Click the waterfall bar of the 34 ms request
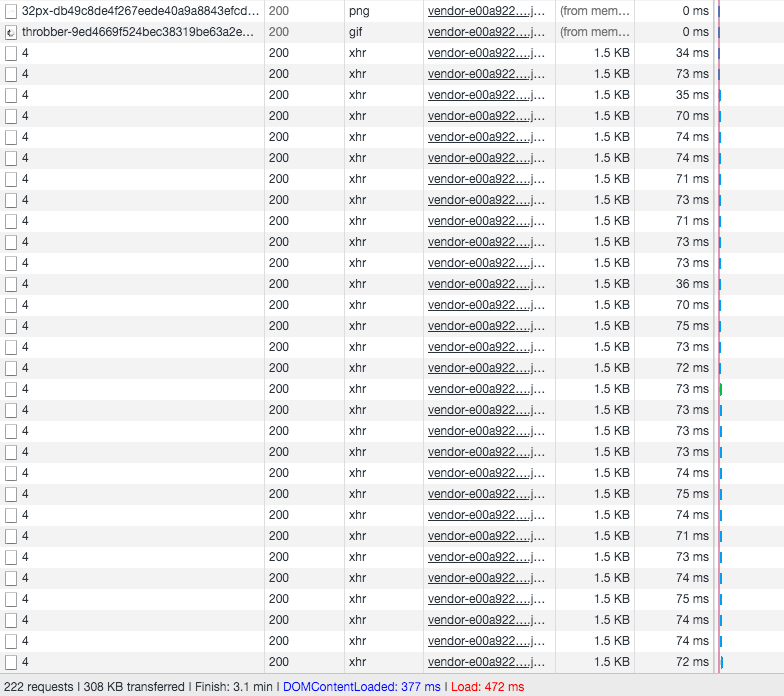784x696 pixels. tap(719, 53)
